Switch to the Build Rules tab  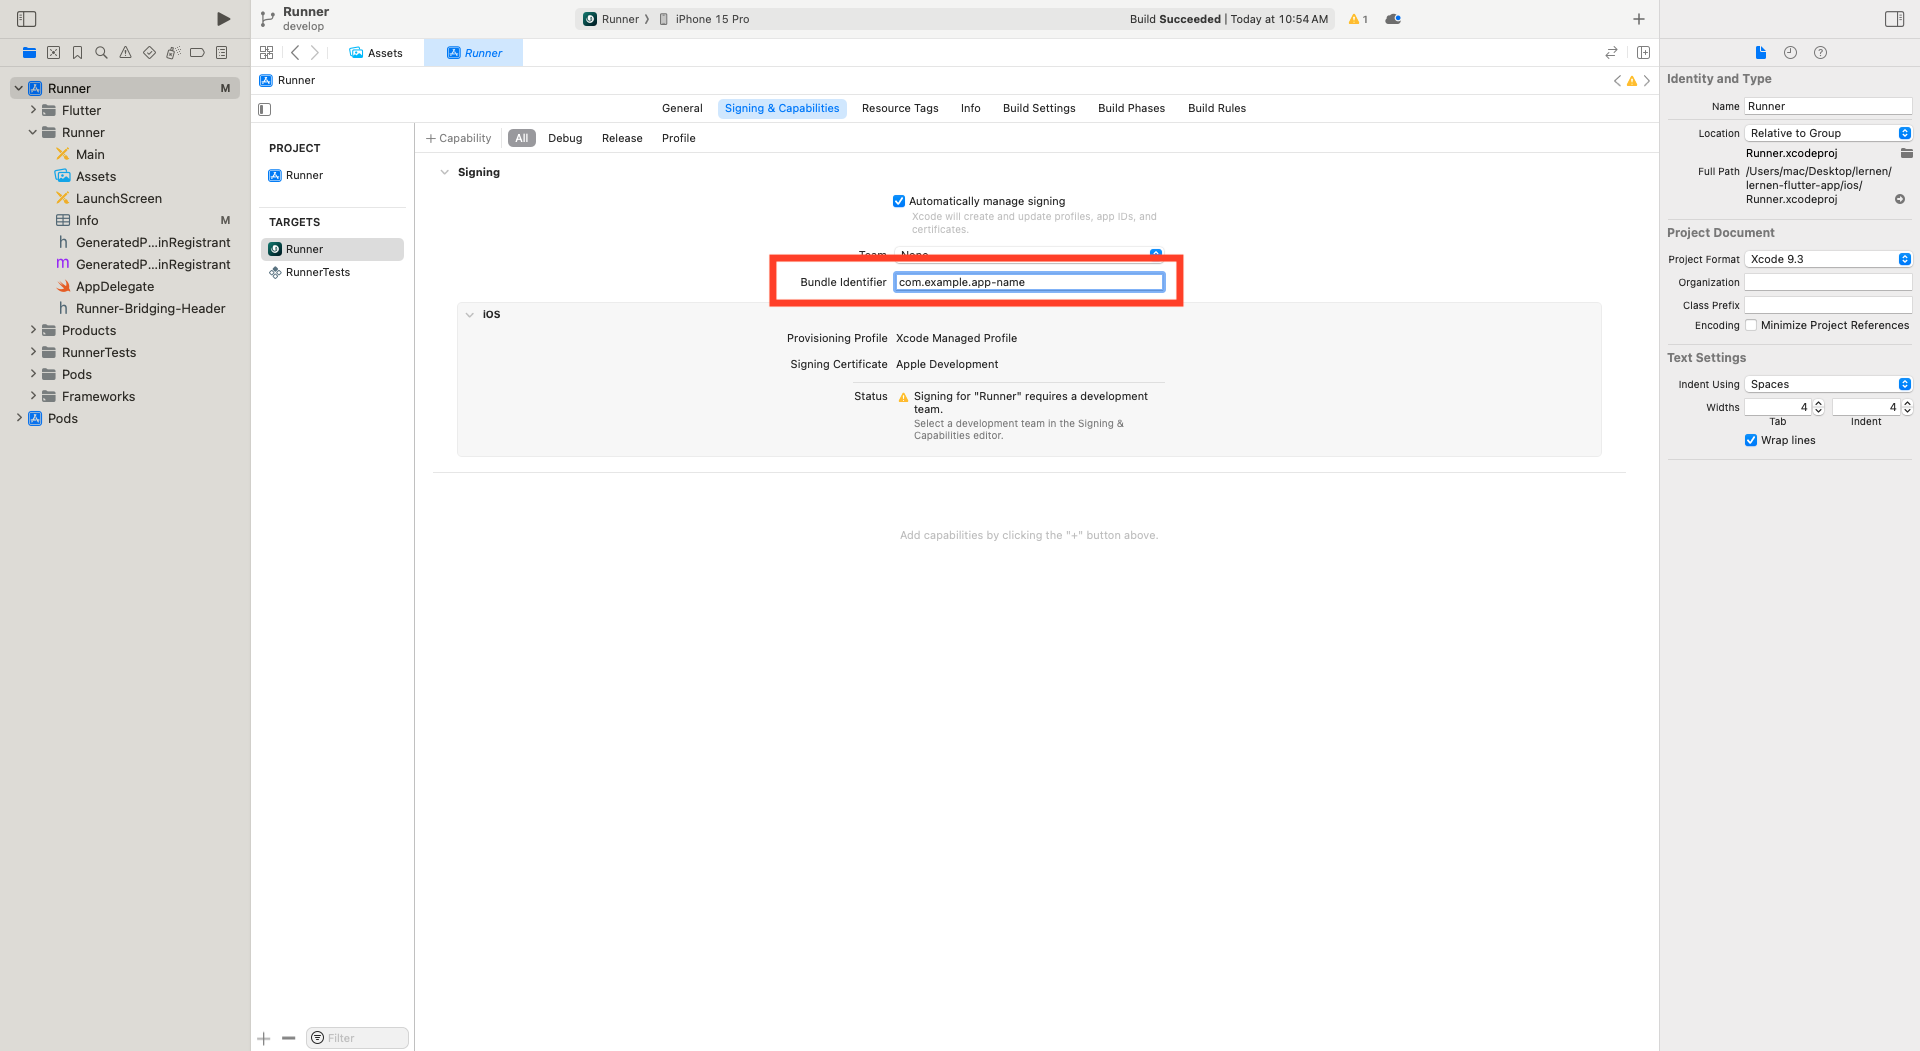(1217, 108)
